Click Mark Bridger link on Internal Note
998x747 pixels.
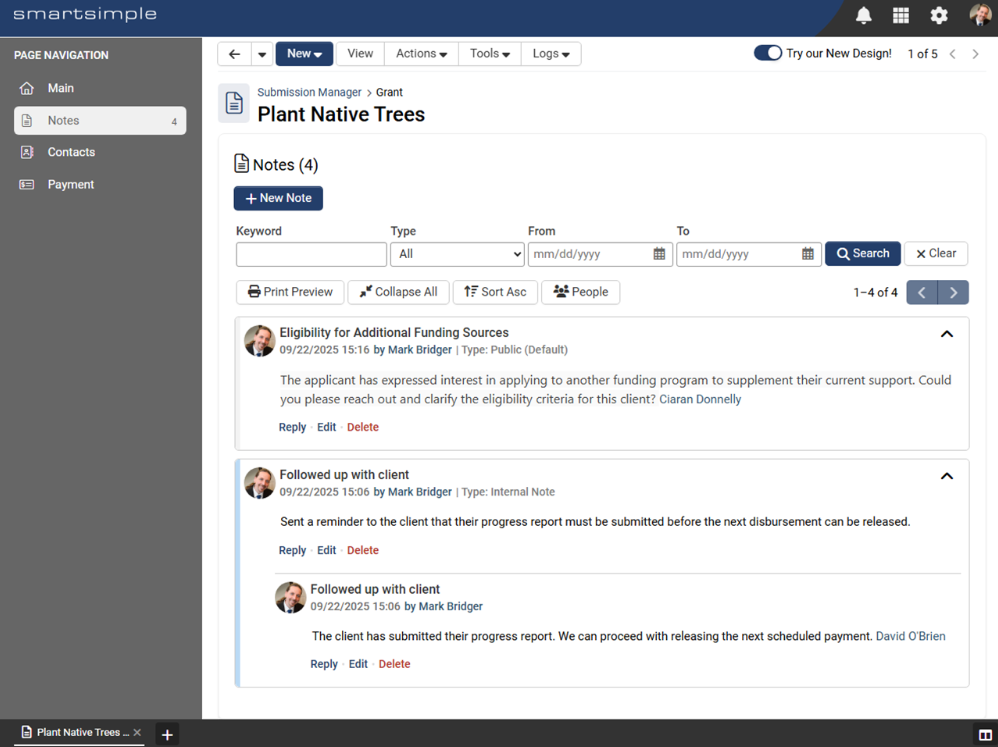click(x=420, y=492)
